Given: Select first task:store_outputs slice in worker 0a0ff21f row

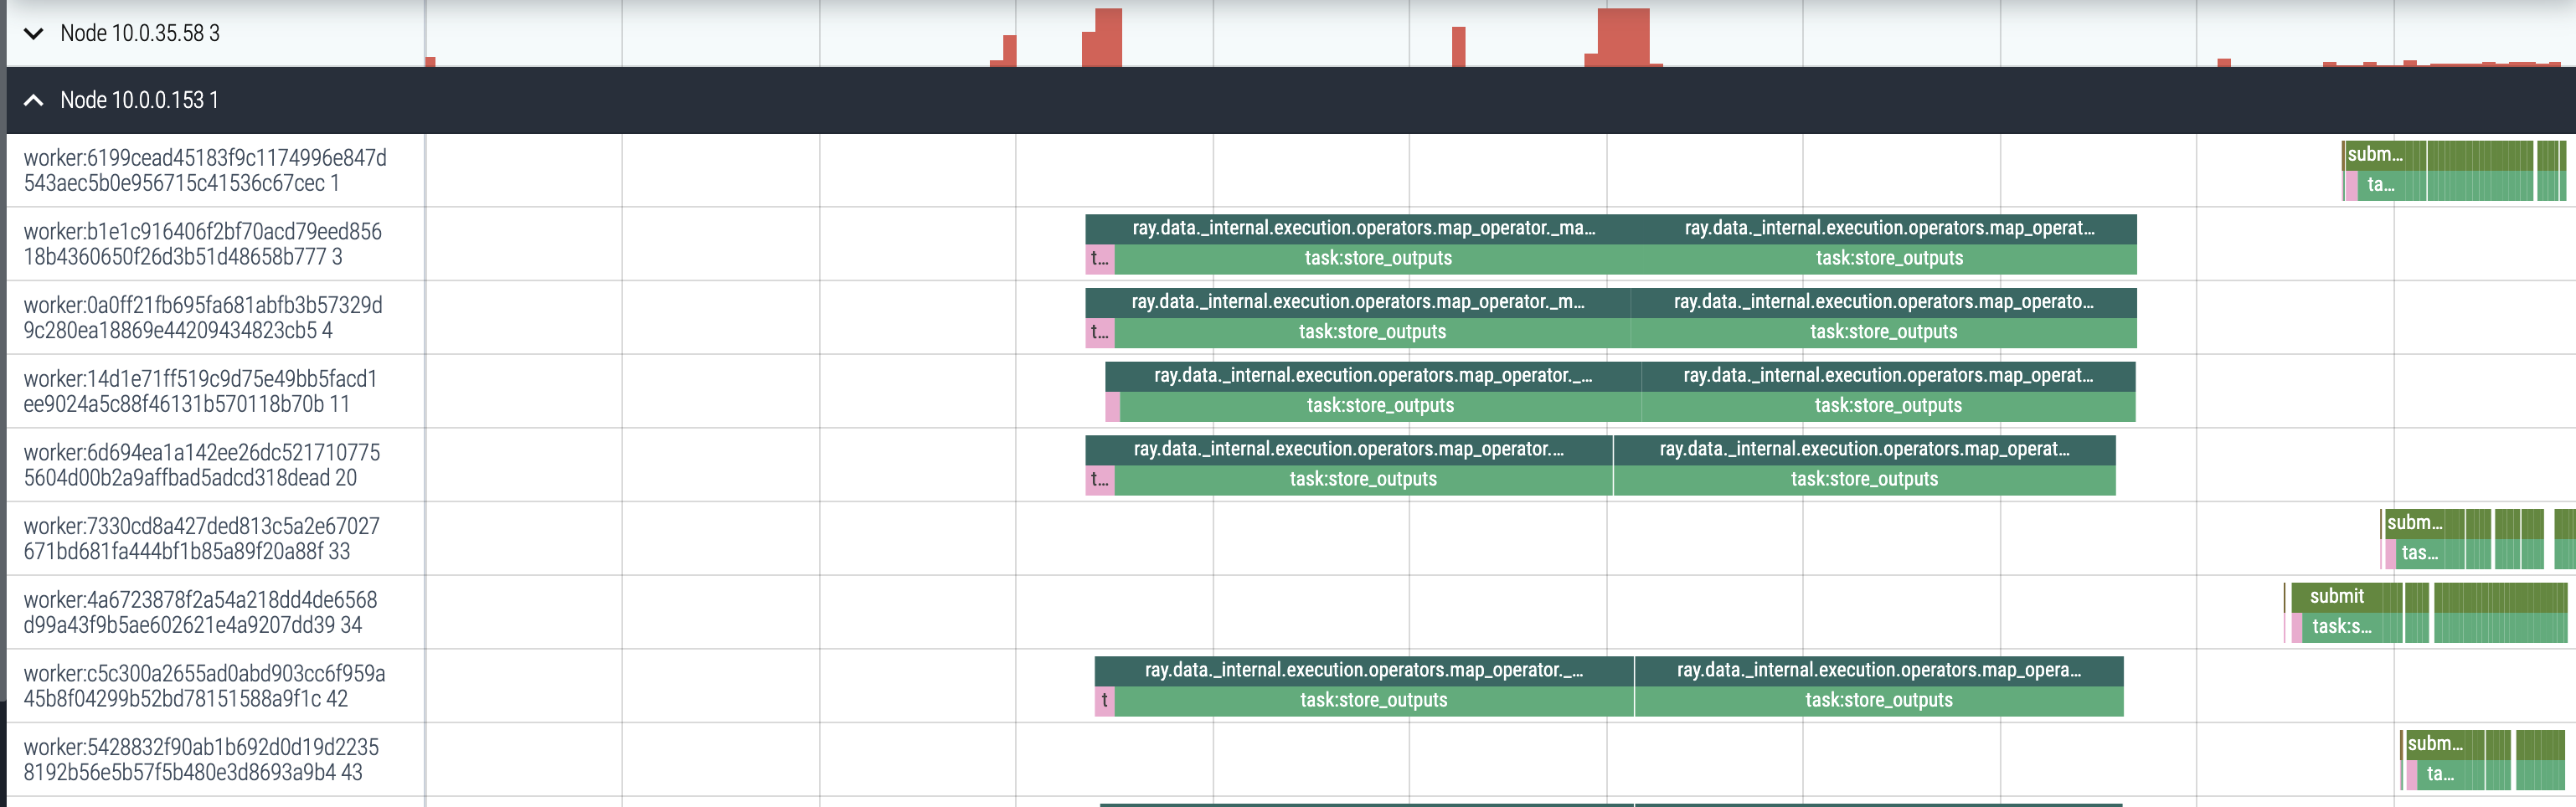Looking at the screenshot, I should point(1372,333).
